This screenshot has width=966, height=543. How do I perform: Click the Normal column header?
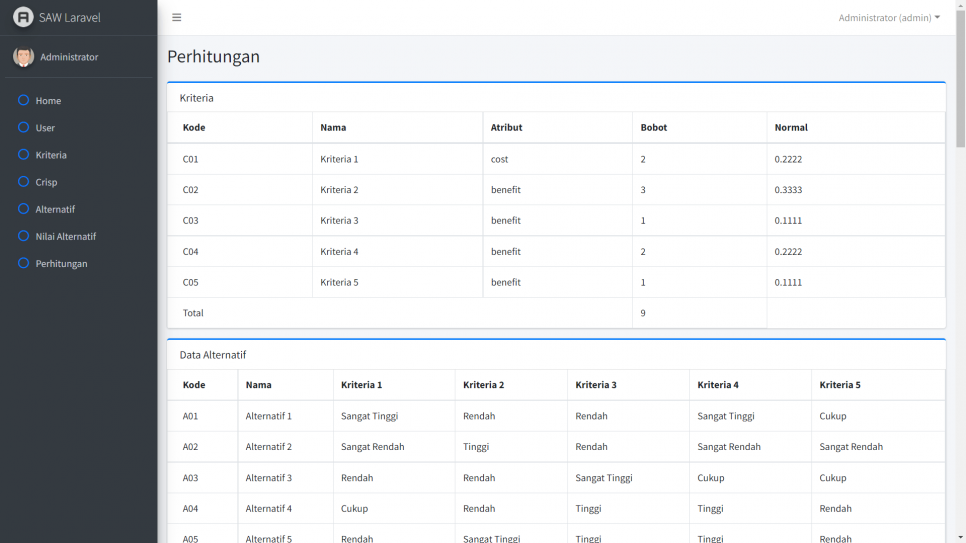point(791,127)
